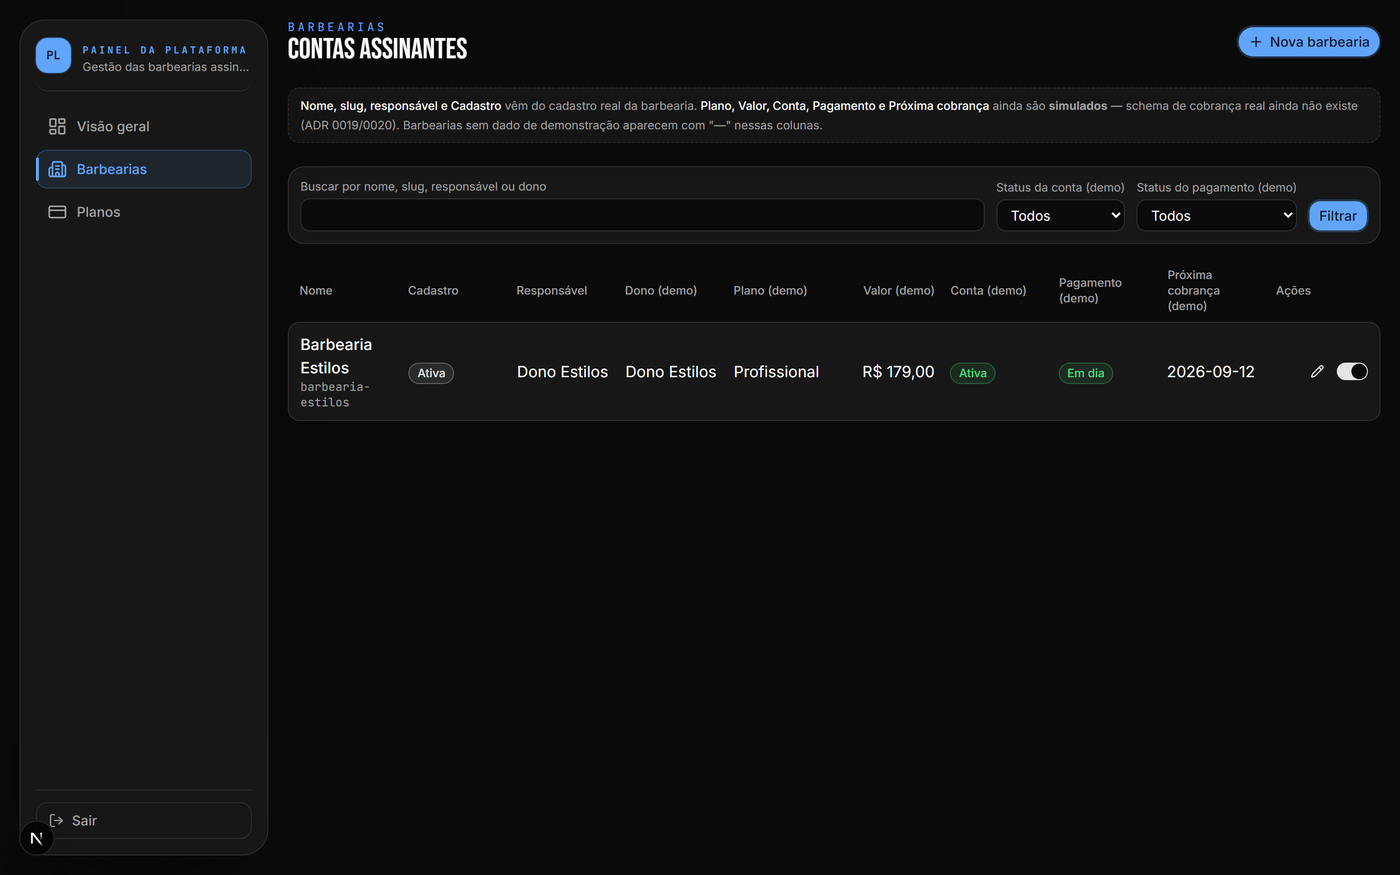
Task: Focus the search by nome, slug field
Action: [642, 215]
